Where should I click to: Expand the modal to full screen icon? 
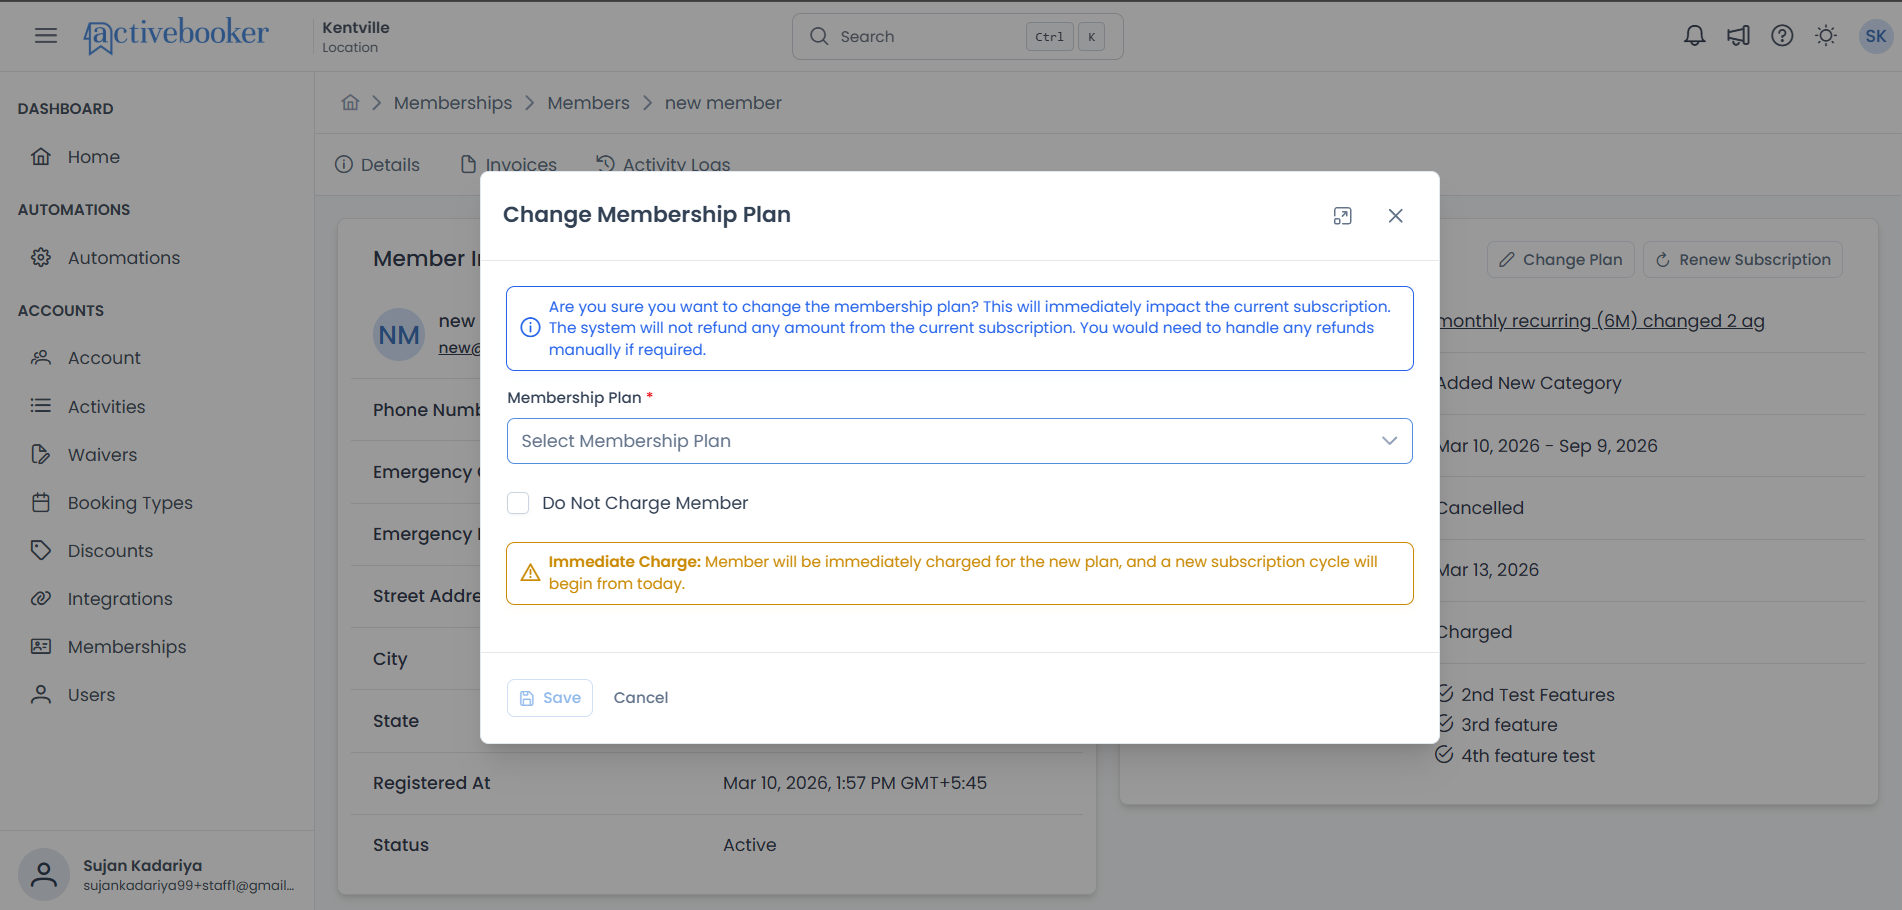tap(1342, 216)
